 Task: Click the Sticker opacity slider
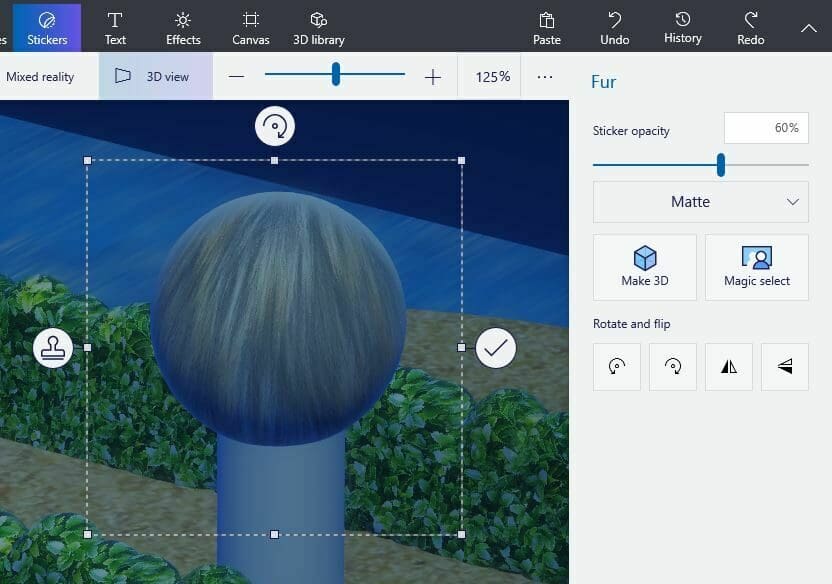700,165
